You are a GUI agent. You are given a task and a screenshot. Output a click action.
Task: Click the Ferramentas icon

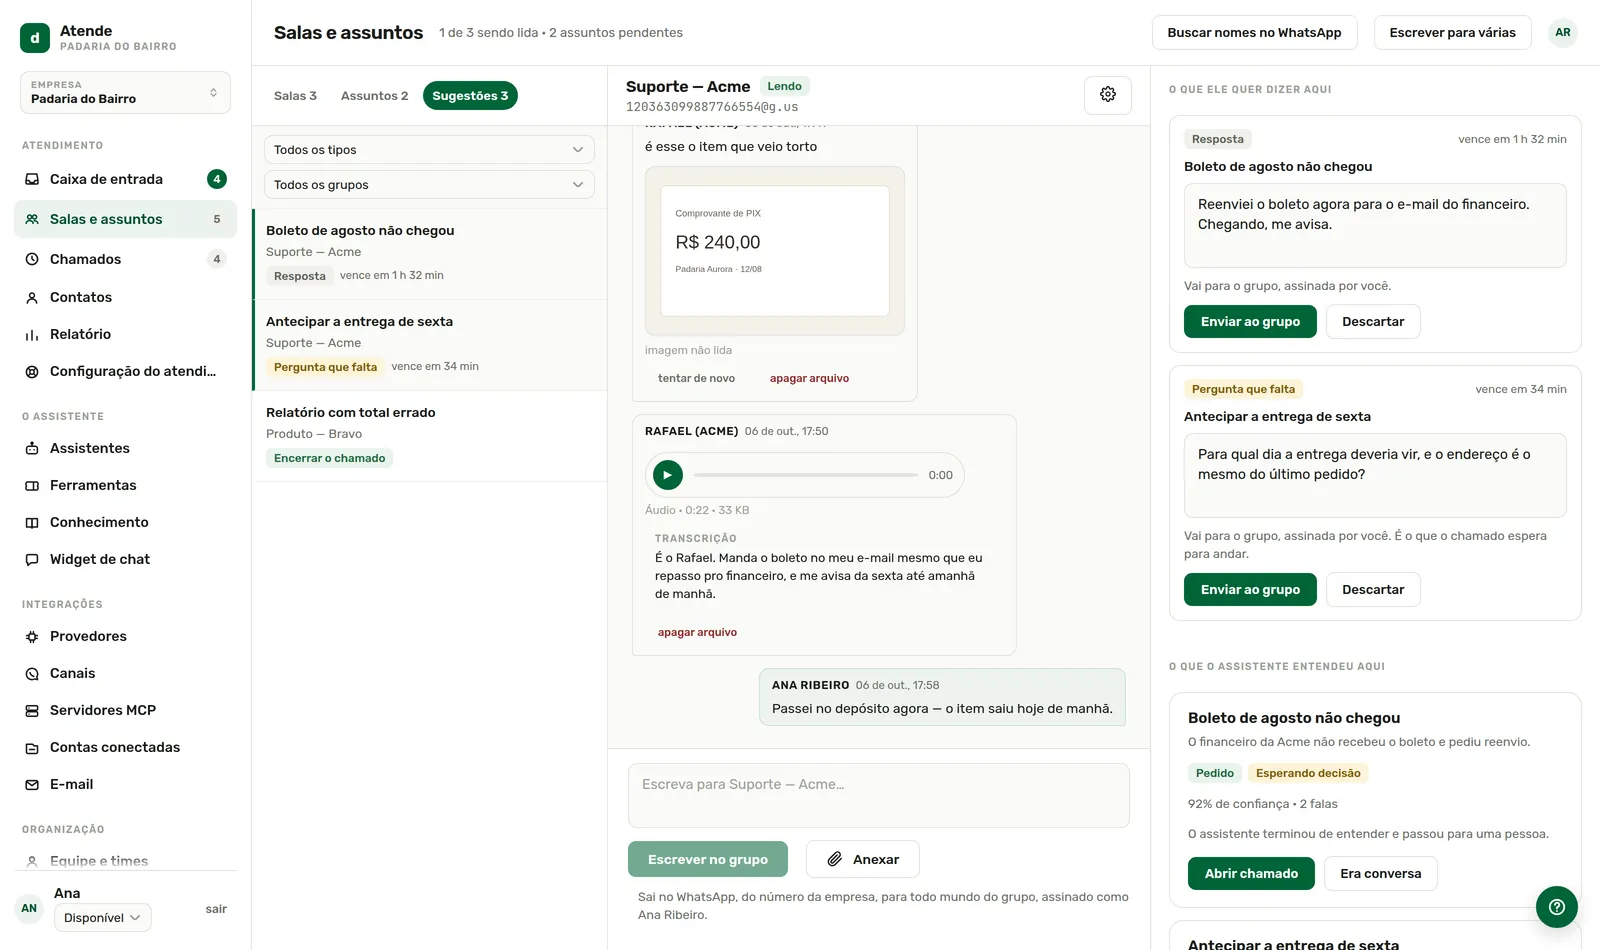pos(32,485)
